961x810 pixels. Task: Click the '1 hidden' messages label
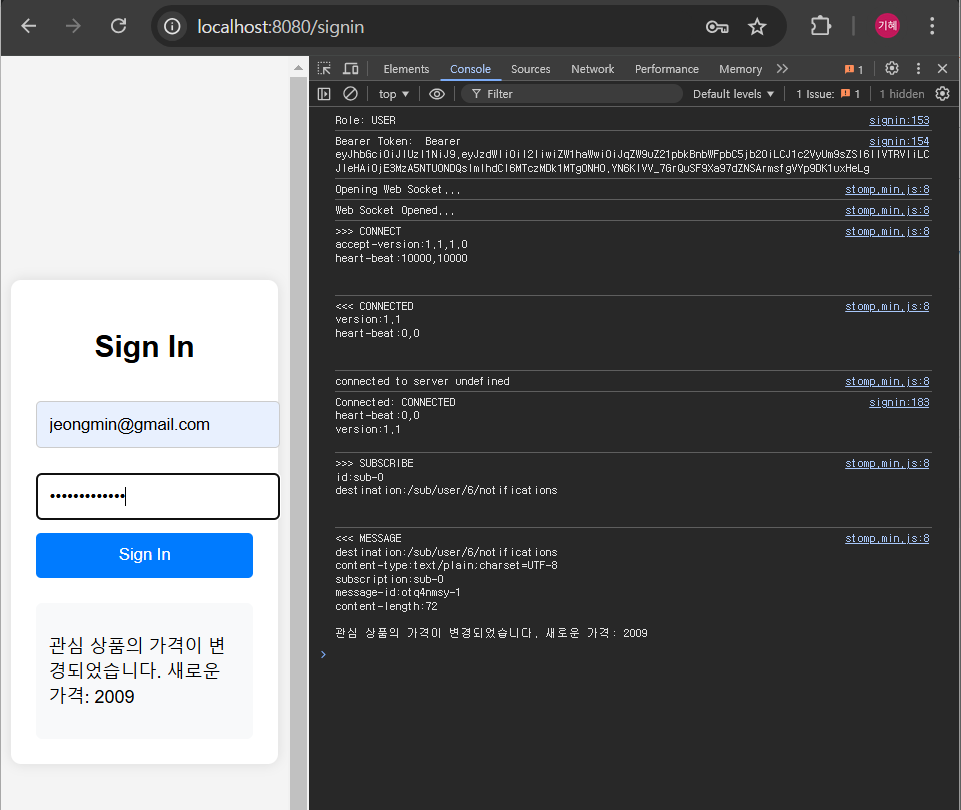902,94
